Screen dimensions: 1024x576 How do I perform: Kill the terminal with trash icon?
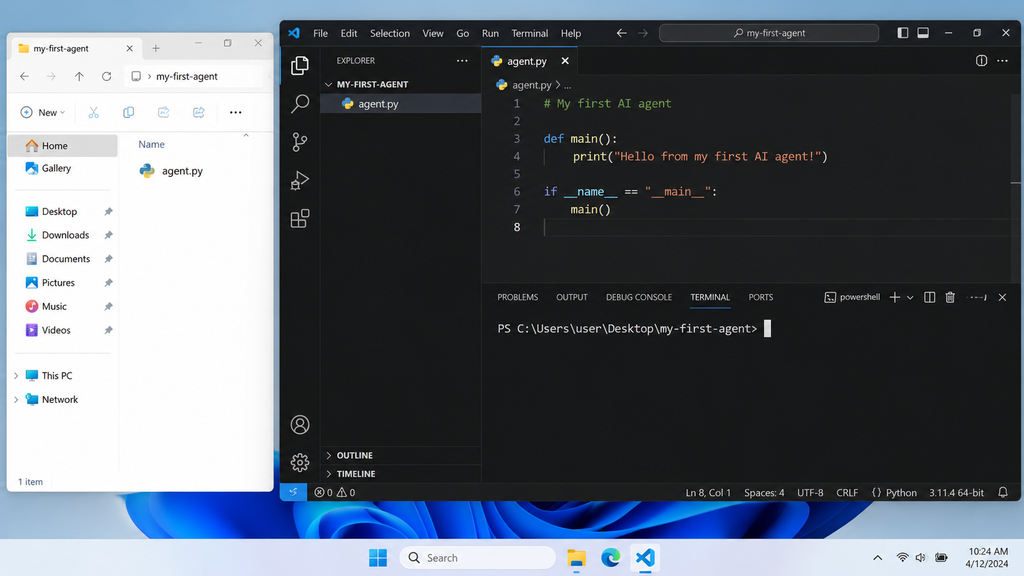950,297
